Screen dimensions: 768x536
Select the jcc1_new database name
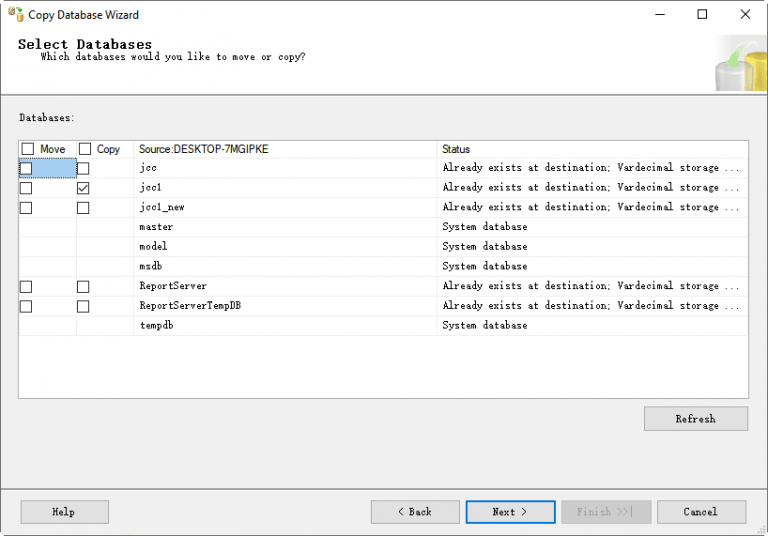tap(162, 207)
